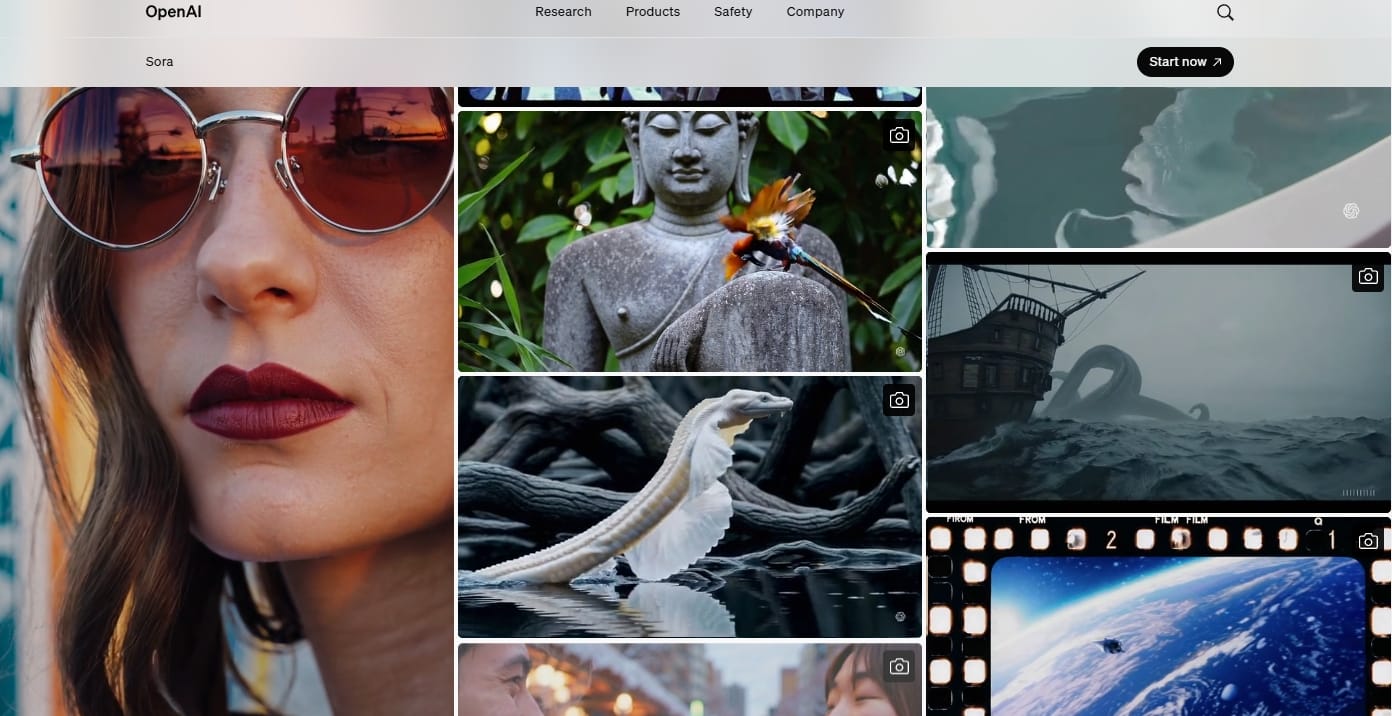1392x716 pixels.
Task: Open the ship and sea monster video
Action: pyautogui.click(x=1158, y=383)
